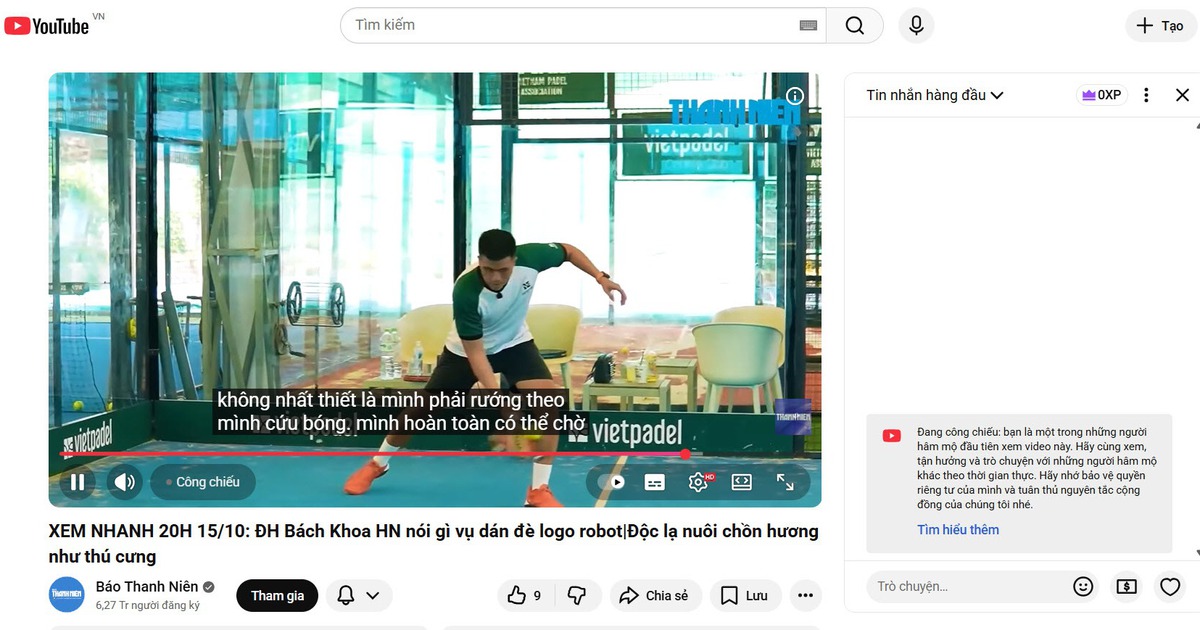
Task: Open the emoji picker in chat
Action: 1083,587
